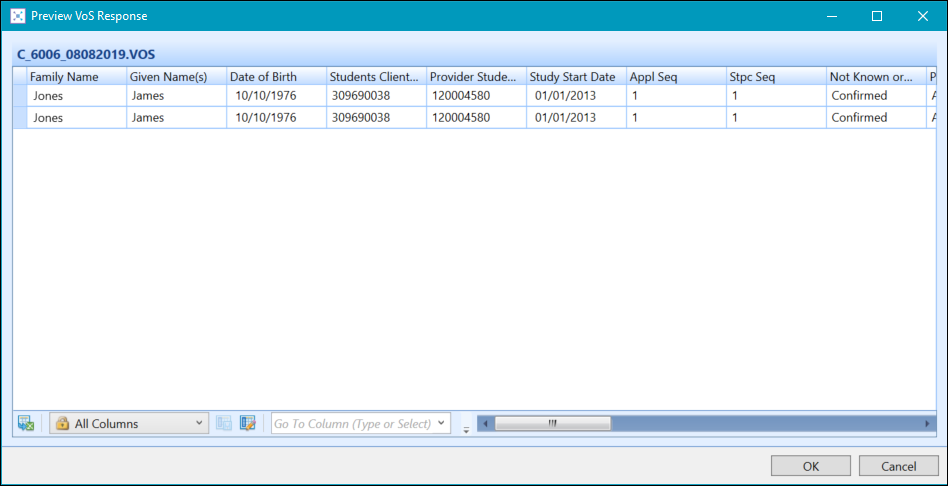The height and width of the screenshot is (486, 948).
Task: Click the export grid to Excel icon
Action: [x=26, y=423]
